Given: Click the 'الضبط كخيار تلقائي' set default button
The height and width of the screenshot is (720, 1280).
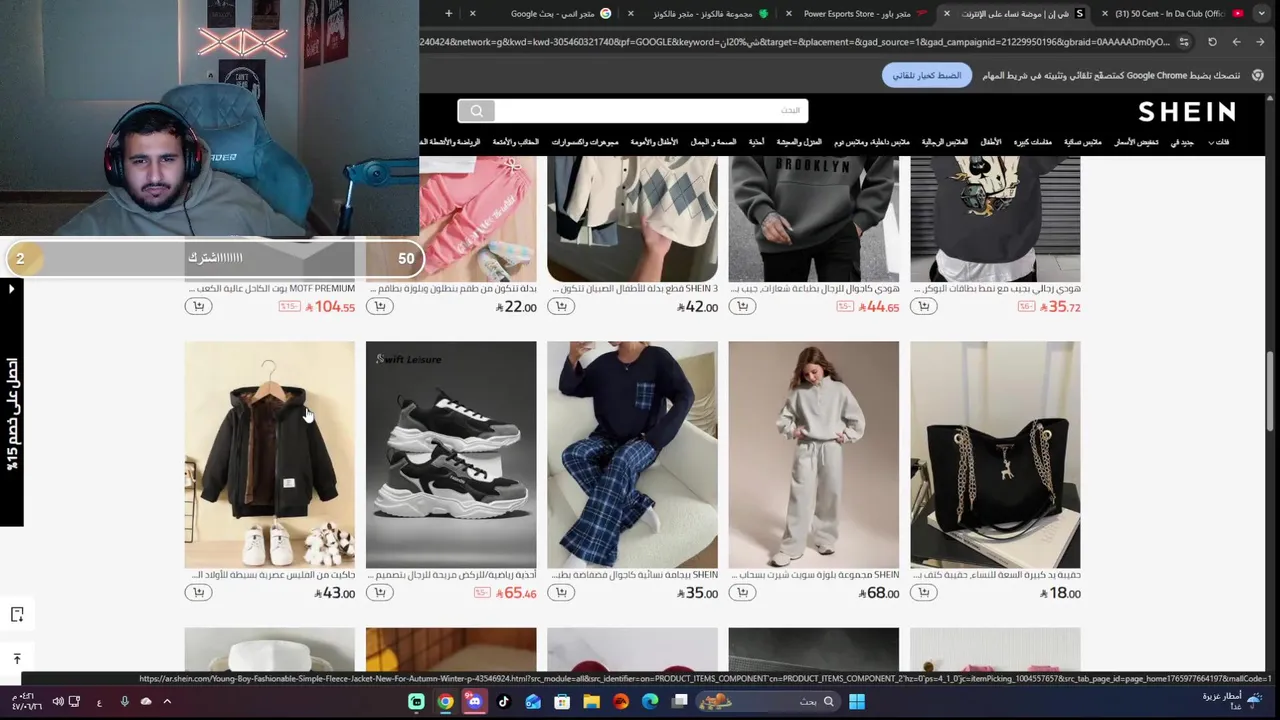Looking at the screenshot, I should pos(926,75).
